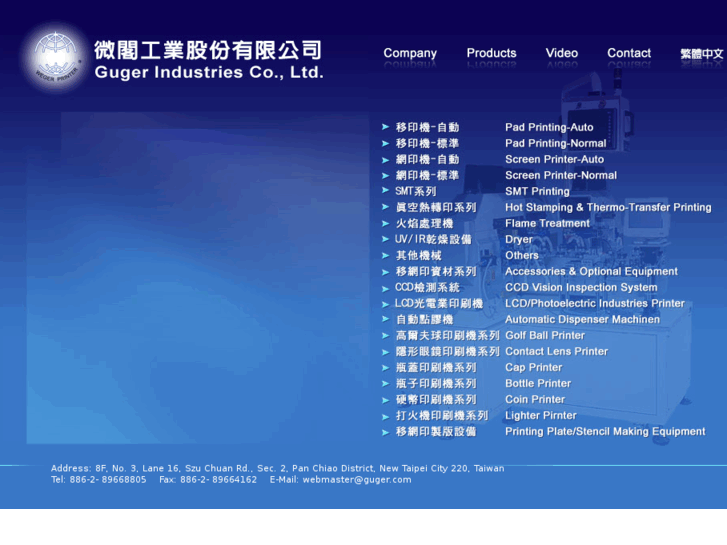Open Golf Ball Printer category
This screenshot has width=727, height=545.
(x=545, y=335)
